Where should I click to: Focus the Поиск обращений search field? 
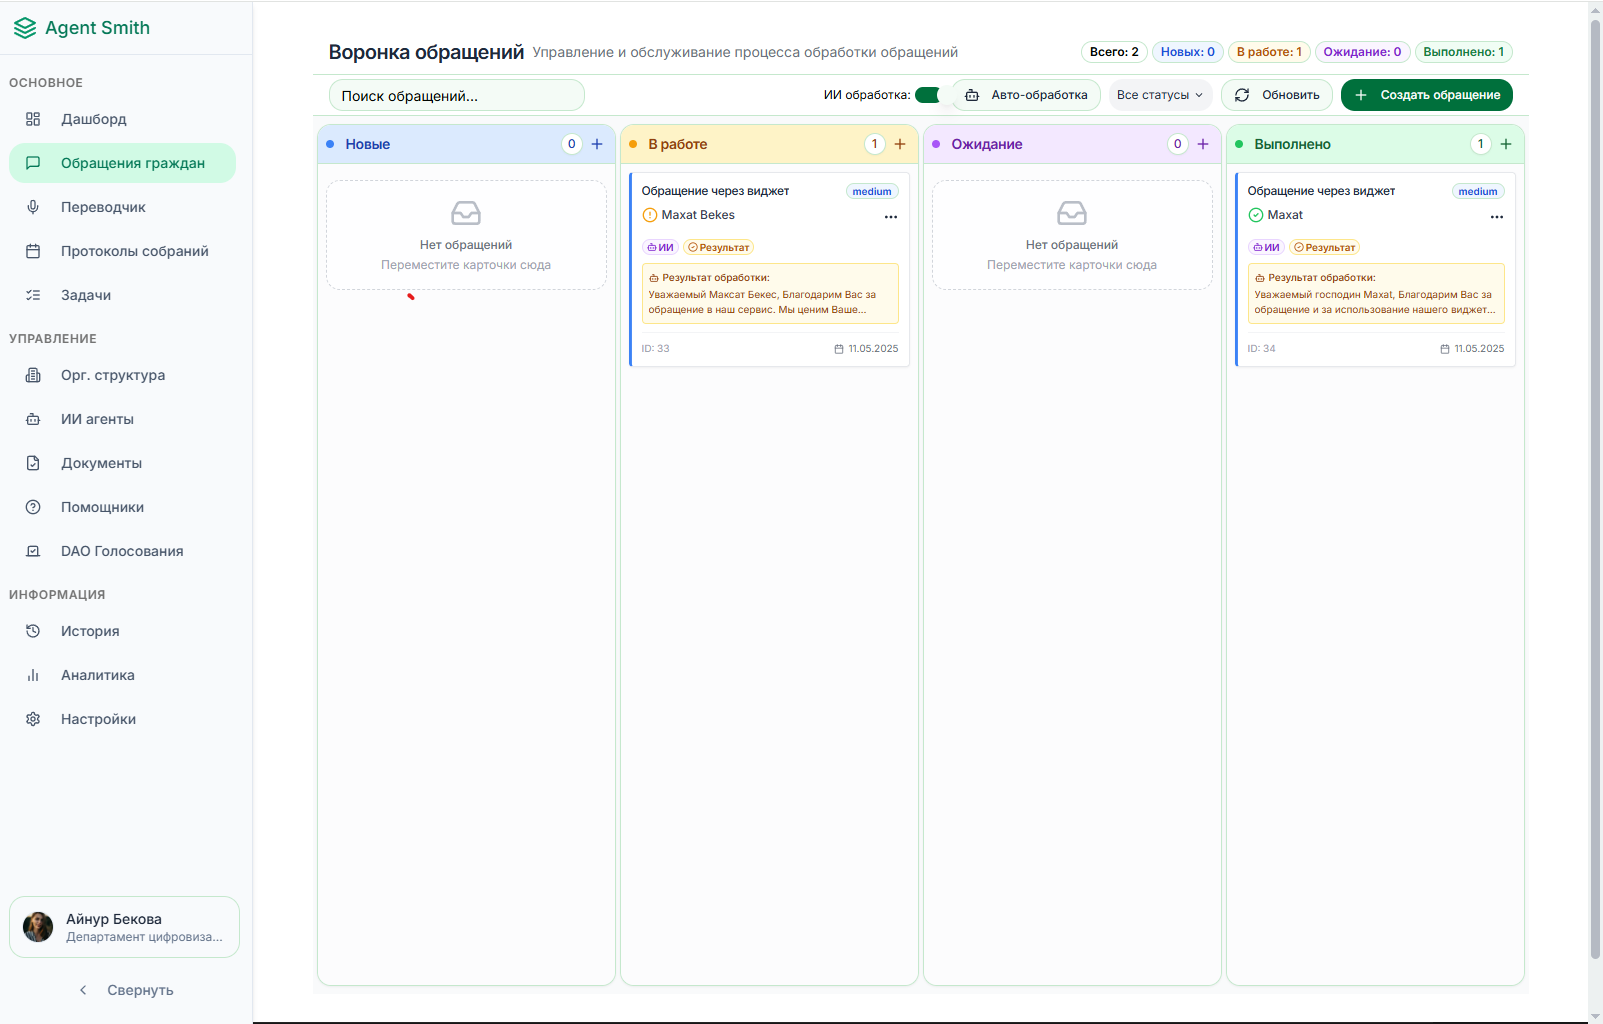456,96
